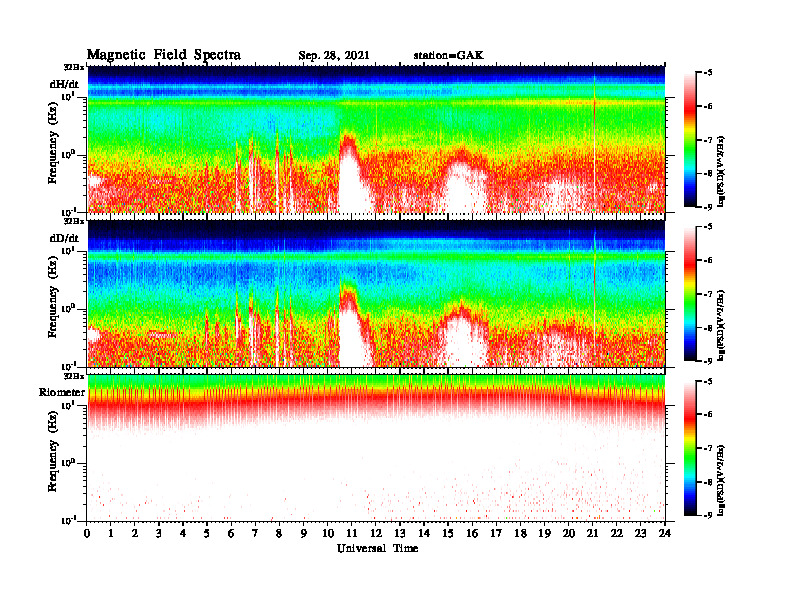Viewport: 792px width, 612px height.
Task: Click the hour "15" tick label
Action: 448,534
